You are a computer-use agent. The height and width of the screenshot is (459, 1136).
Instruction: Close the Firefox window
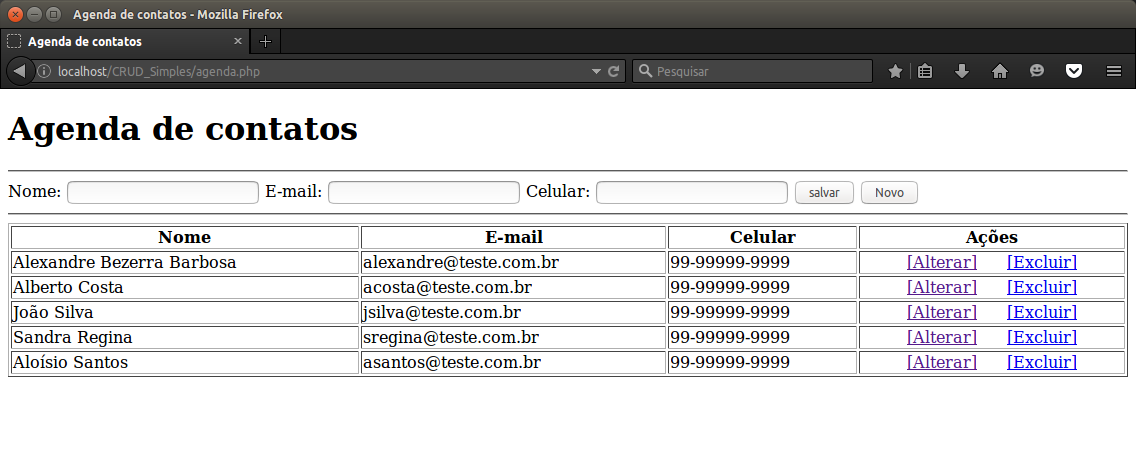(15, 14)
